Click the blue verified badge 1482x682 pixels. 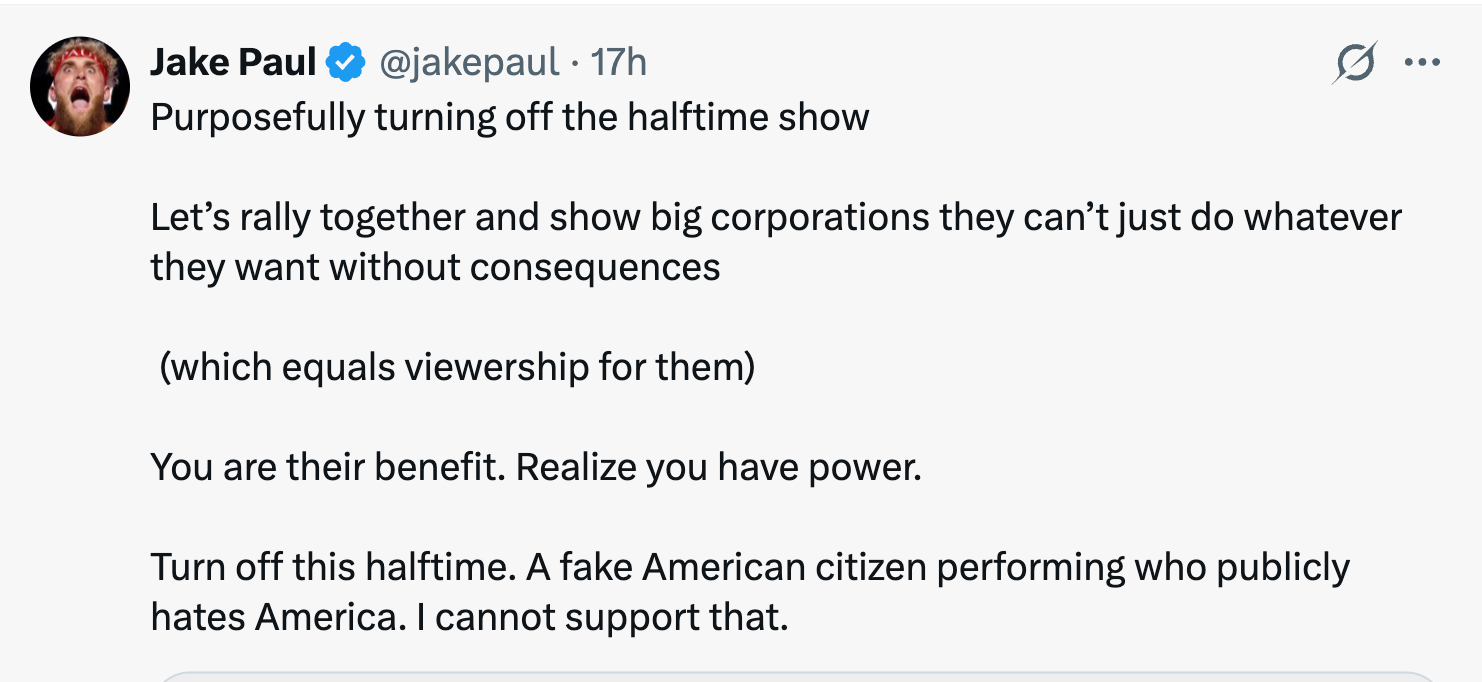coord(346,63)
